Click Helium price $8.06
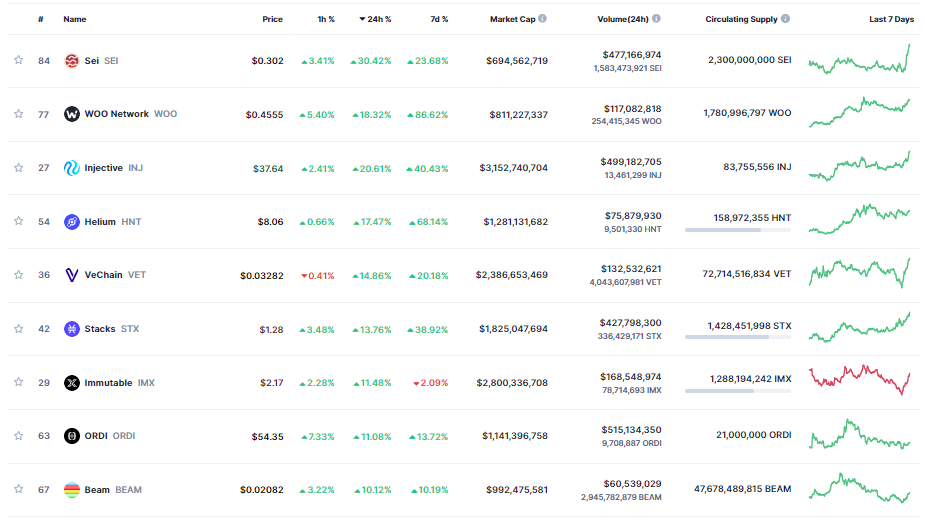925x522 pixels. (x=270, y=222)
